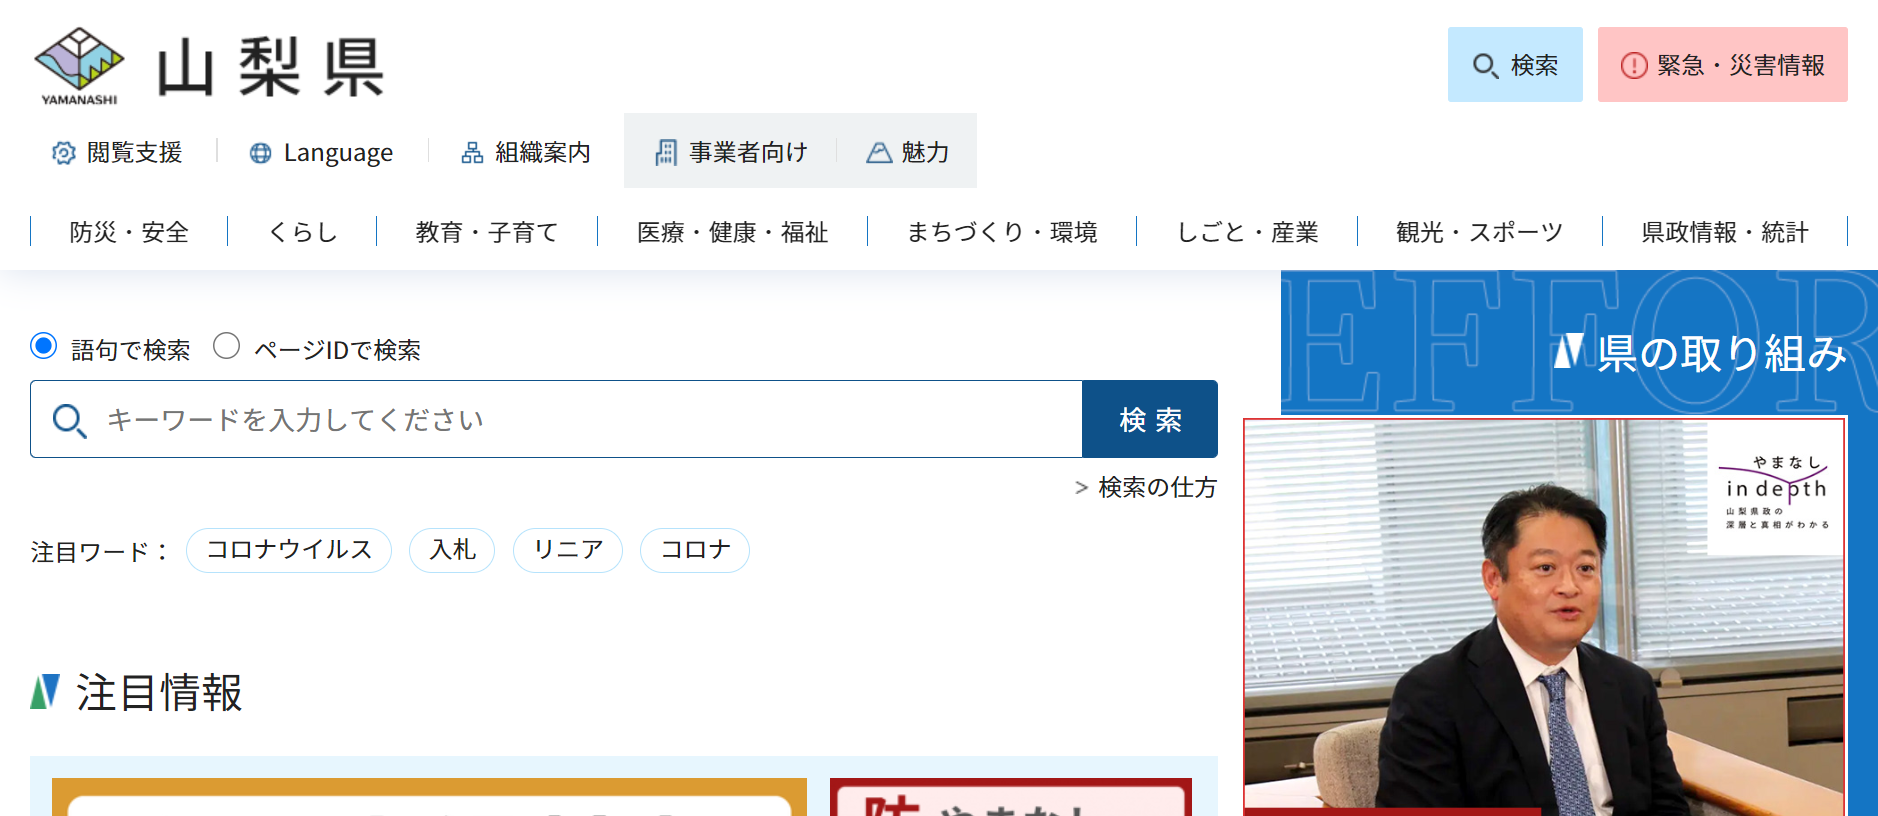Click the 山梨県 site title text
The width and height of the screenshot is (1878, 816).
click(270, 68)
